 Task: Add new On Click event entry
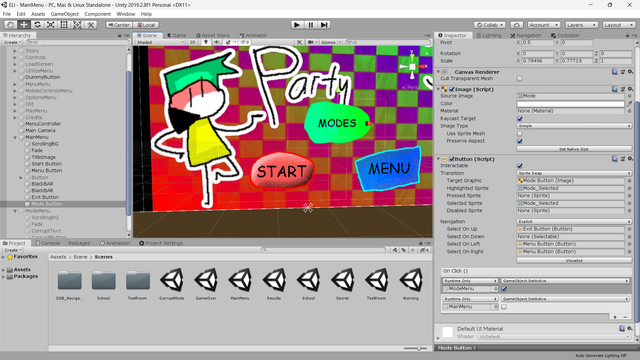(615, 317)
